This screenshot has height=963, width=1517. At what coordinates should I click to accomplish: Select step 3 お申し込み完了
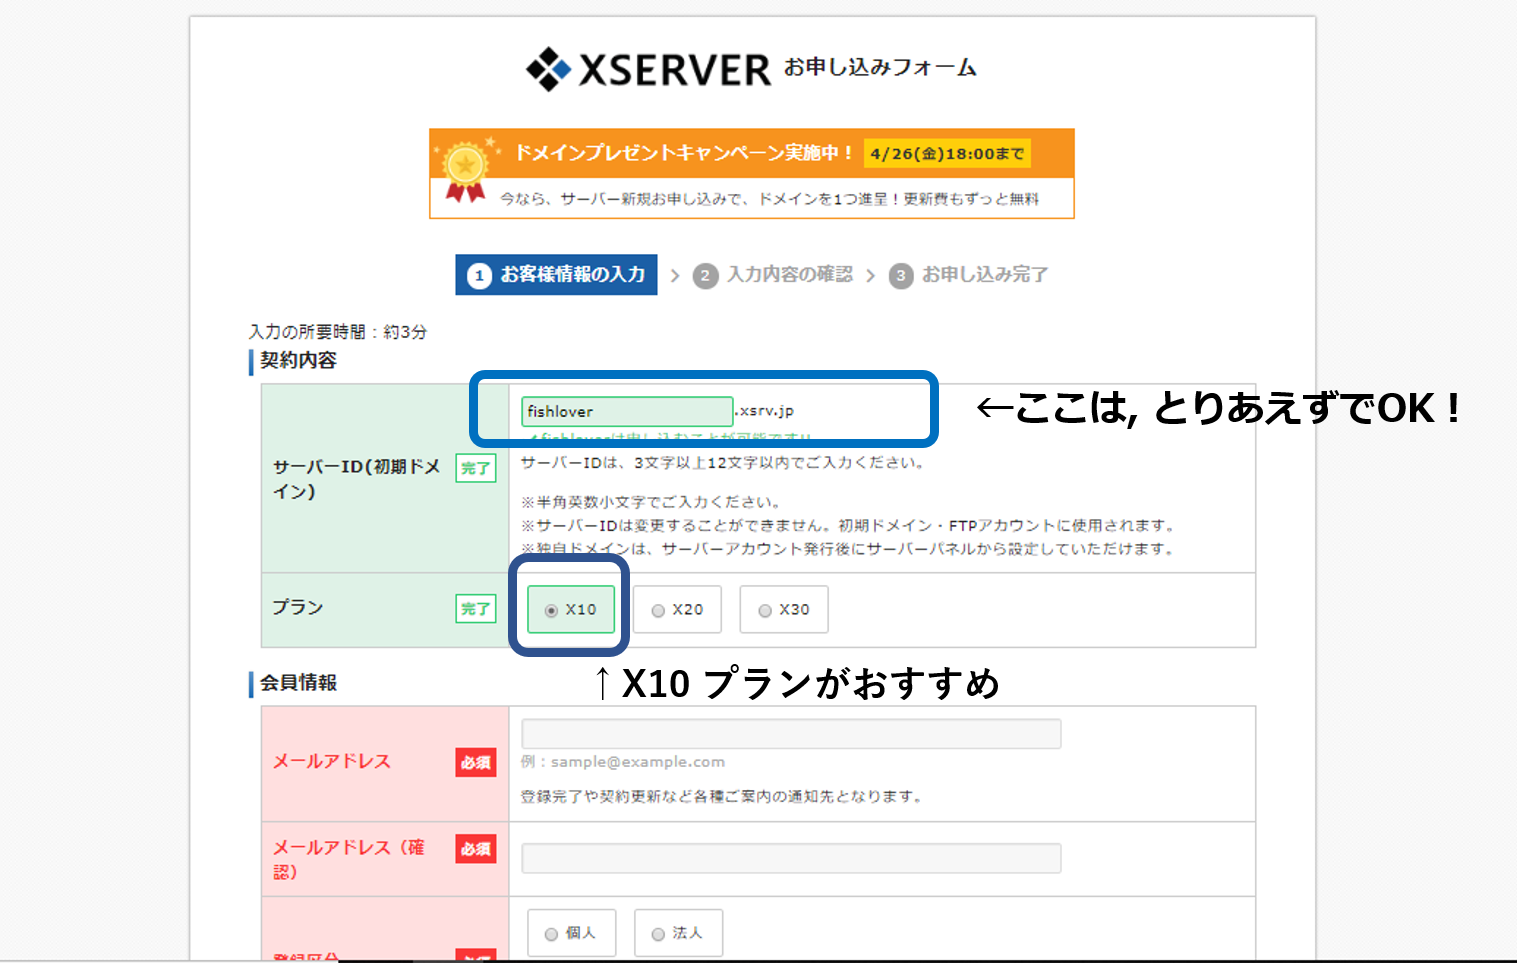pyautogui.click(x=969, y=275)
